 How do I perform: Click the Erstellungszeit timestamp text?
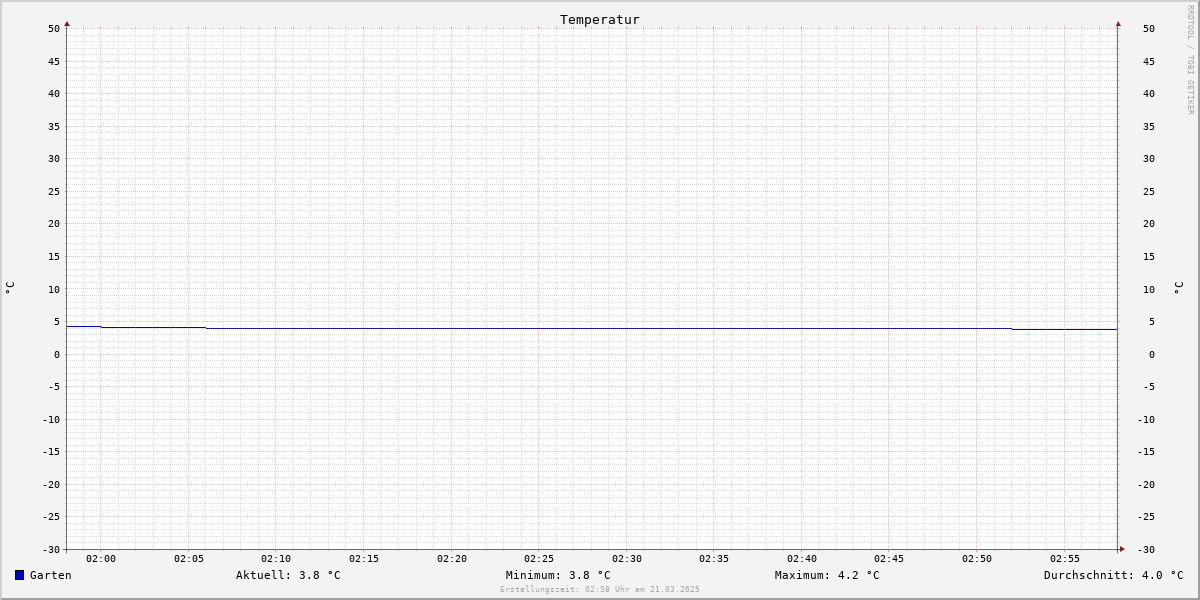point(600,590)
